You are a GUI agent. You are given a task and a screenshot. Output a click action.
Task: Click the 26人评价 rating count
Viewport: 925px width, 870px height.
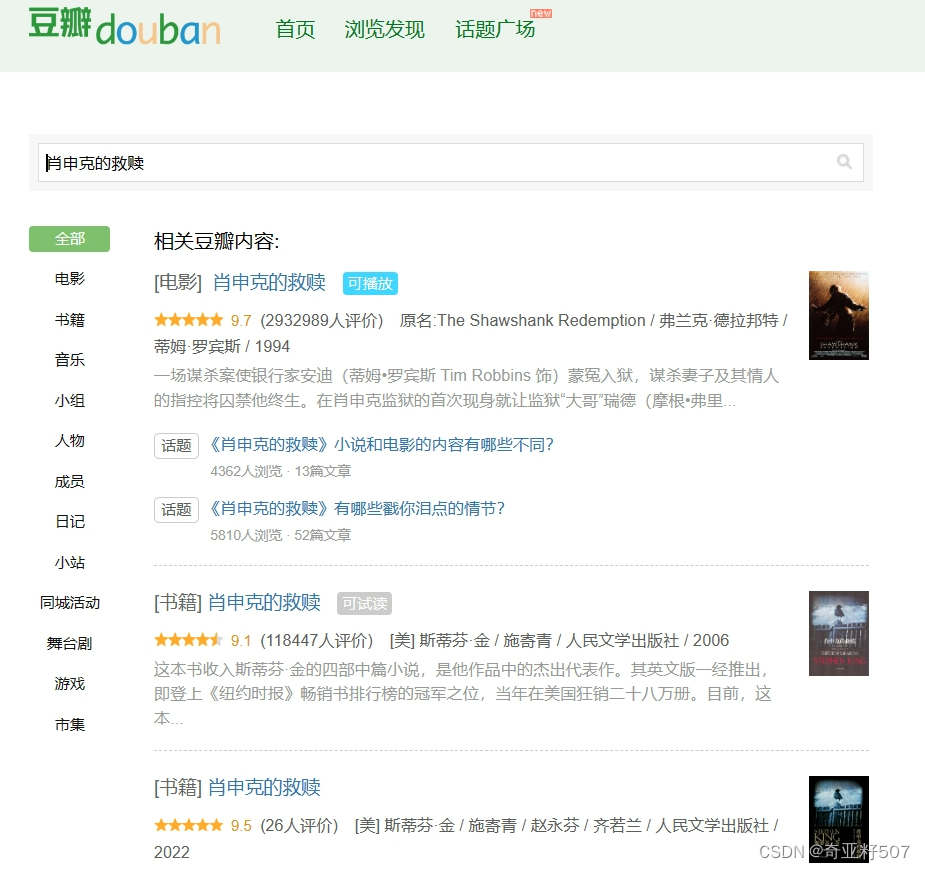click(x=299, y=825)
